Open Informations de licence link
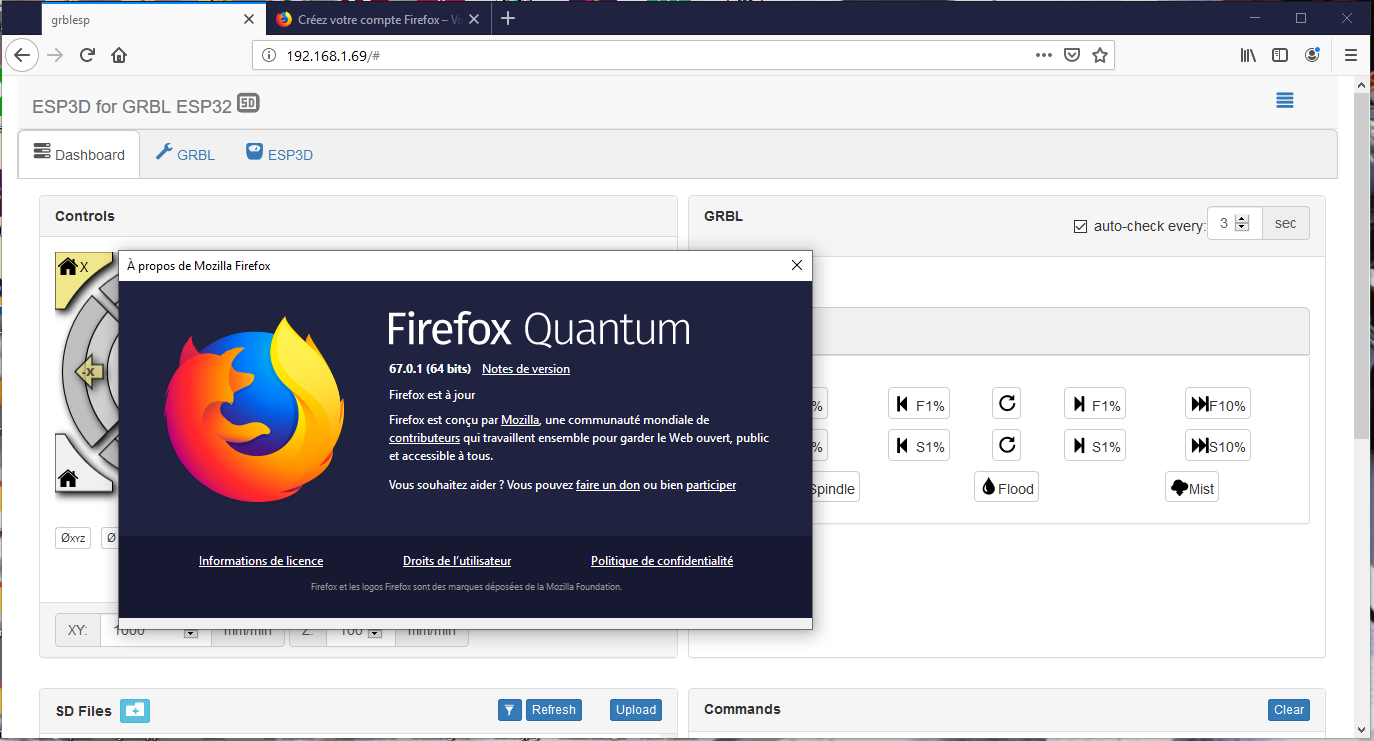 click(261, 561)
